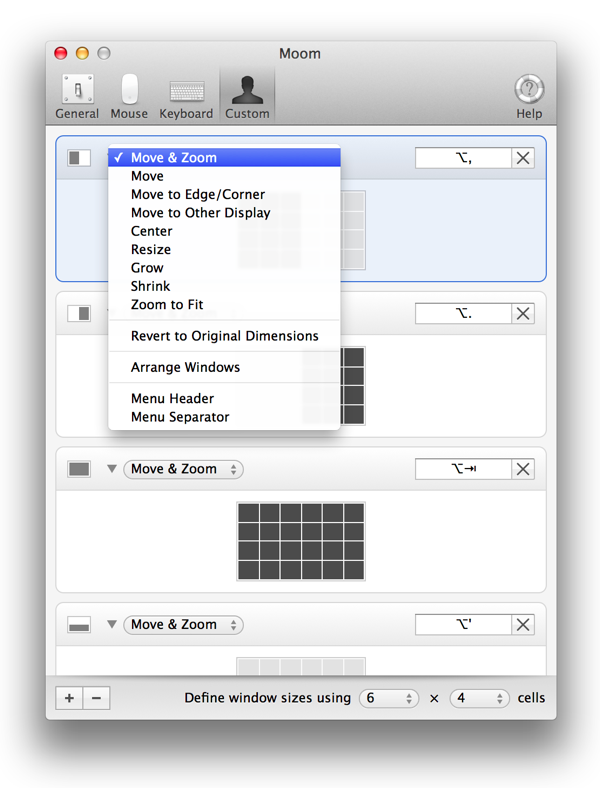Viewport: 600px width, 788px height.
Task: Click the ⌥⇥ shortcut recorder field
Action: (463, 469)
